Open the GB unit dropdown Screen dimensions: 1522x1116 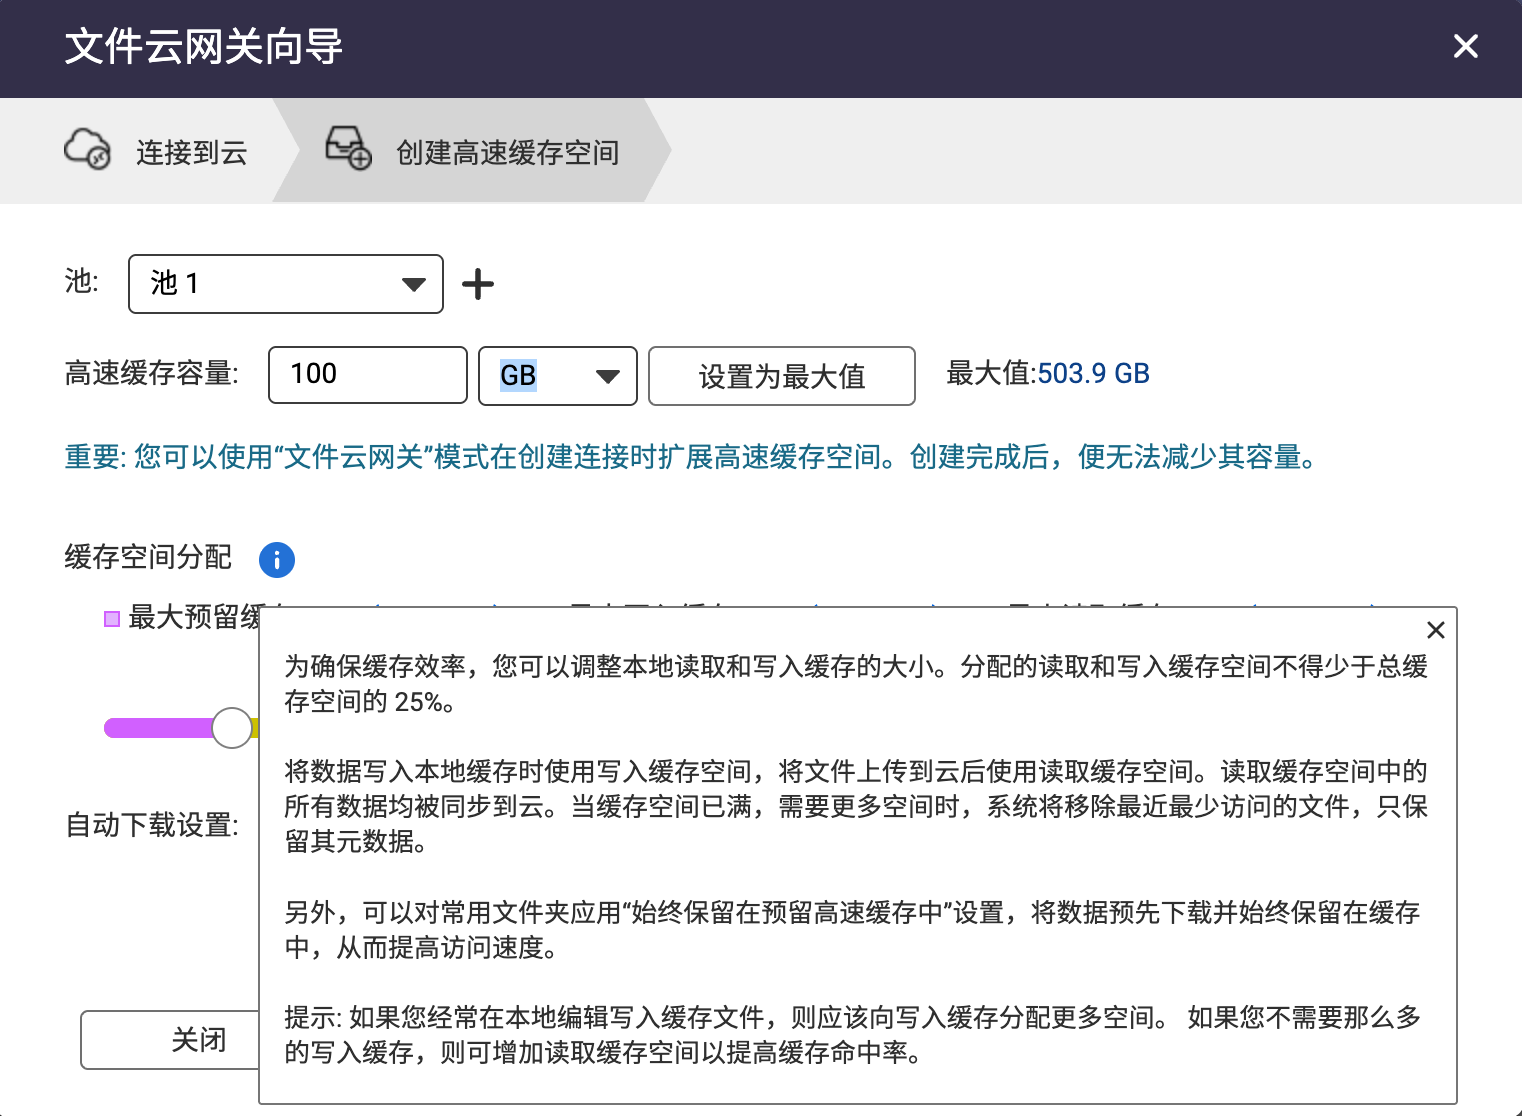coord(557,376)
